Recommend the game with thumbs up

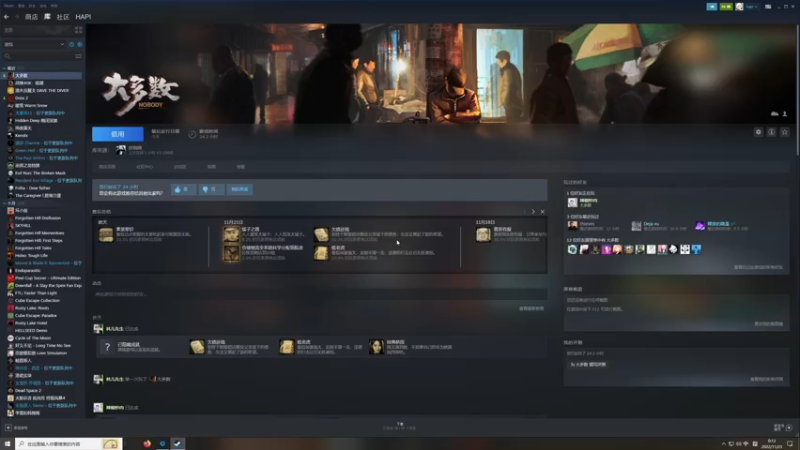[x=183, y=189]
